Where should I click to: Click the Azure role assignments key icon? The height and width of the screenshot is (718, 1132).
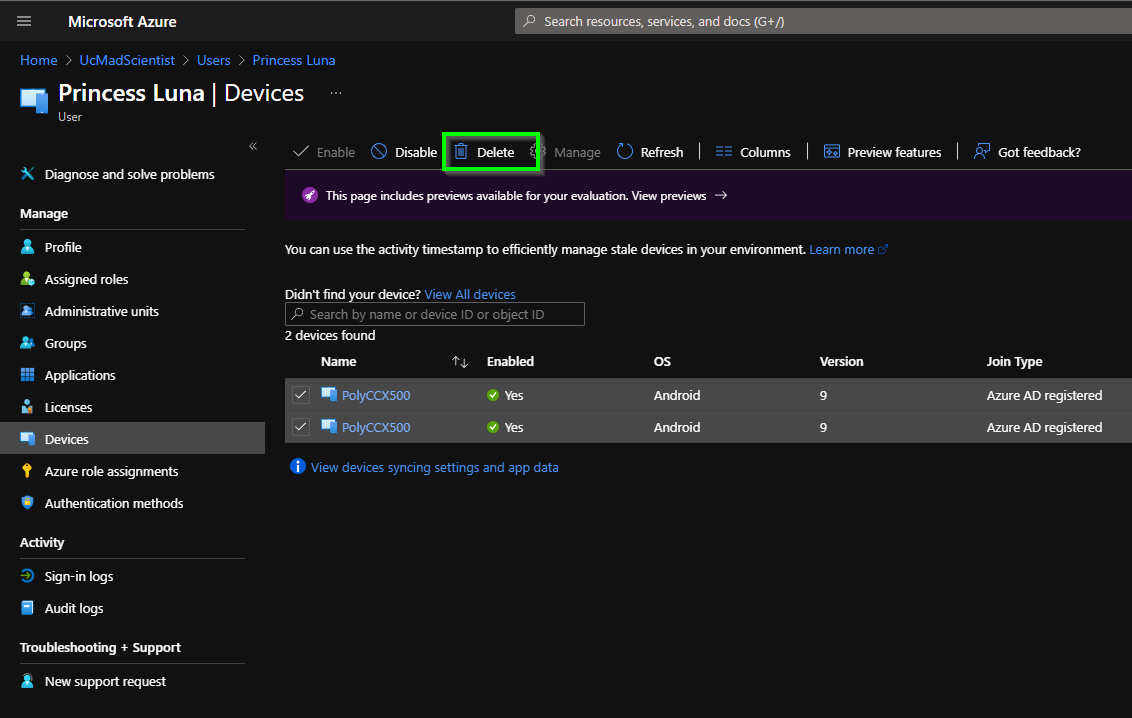[x=27, y=470]
